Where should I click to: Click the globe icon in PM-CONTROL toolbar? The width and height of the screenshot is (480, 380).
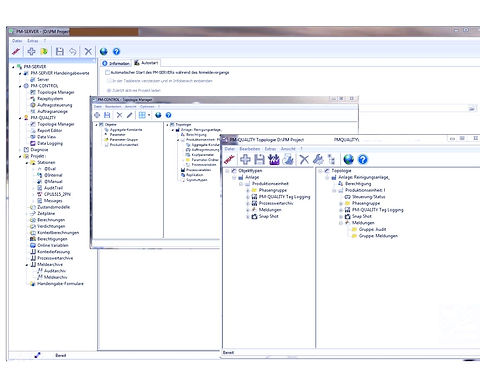tap(158, 115)
